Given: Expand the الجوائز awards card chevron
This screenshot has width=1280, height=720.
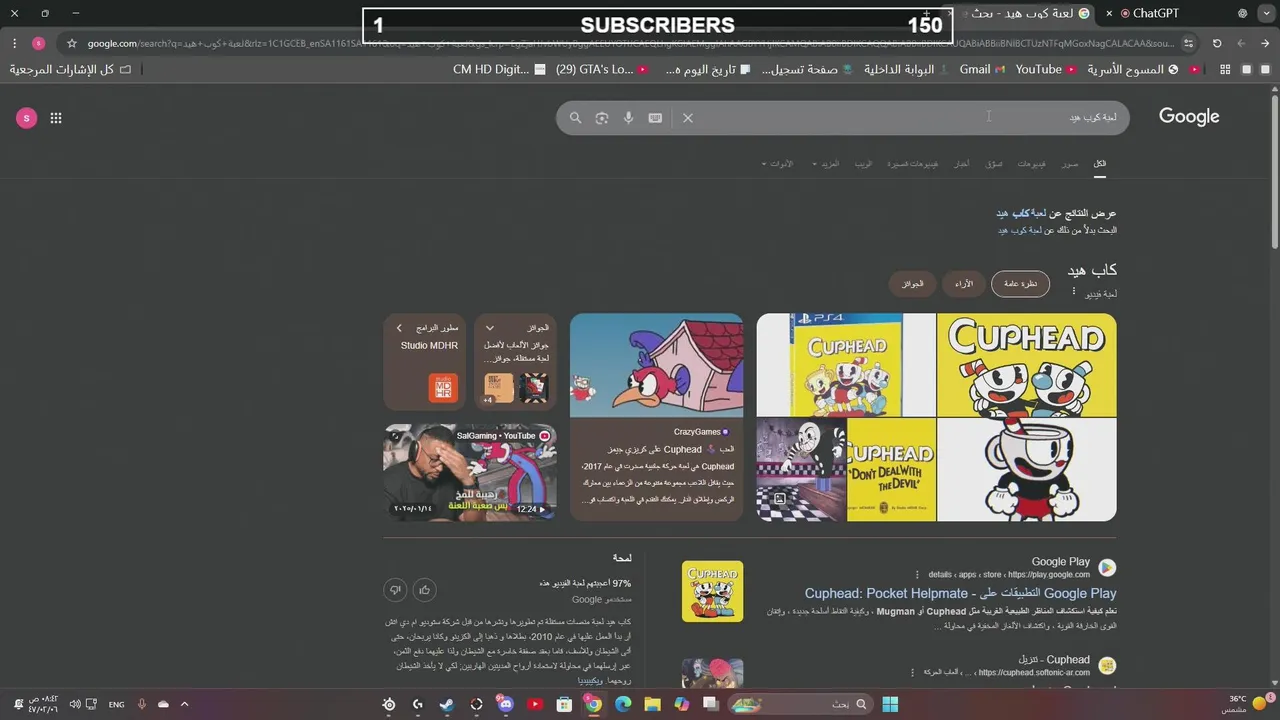Looking at the screenshot, I should [490, 328].
